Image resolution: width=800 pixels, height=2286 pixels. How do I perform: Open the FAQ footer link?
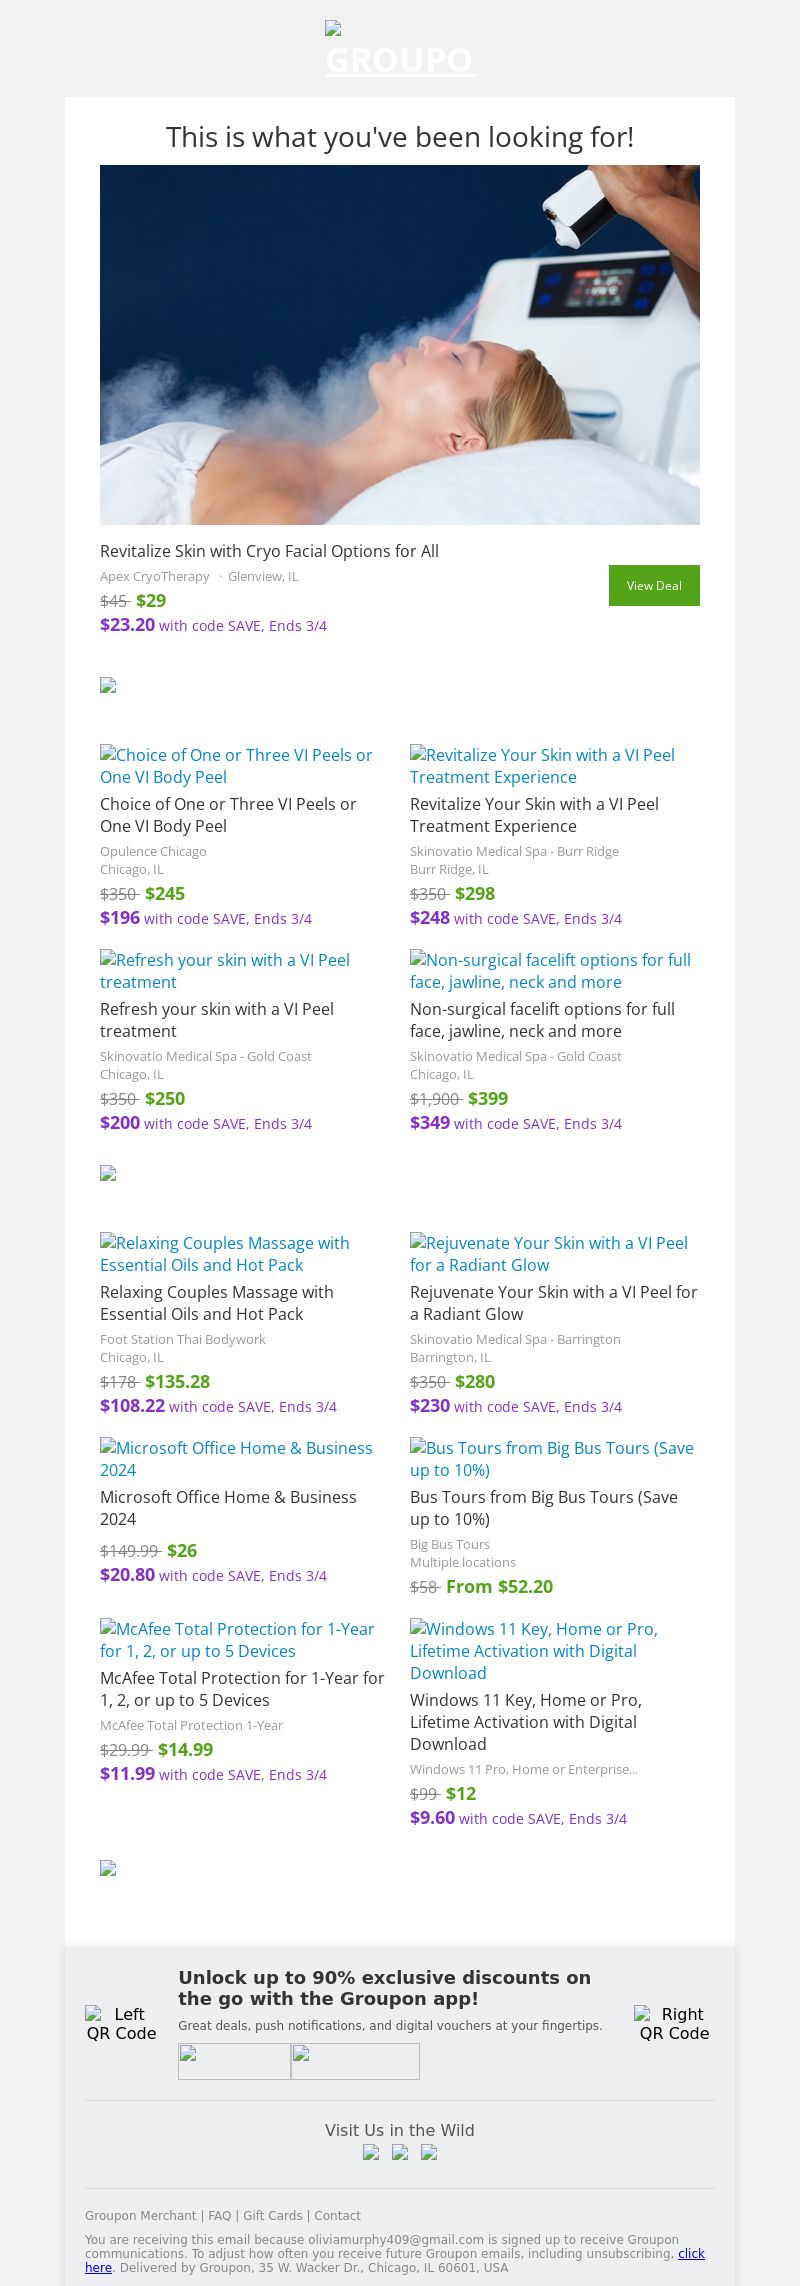pyautogui.click(x=219, y=2215)
